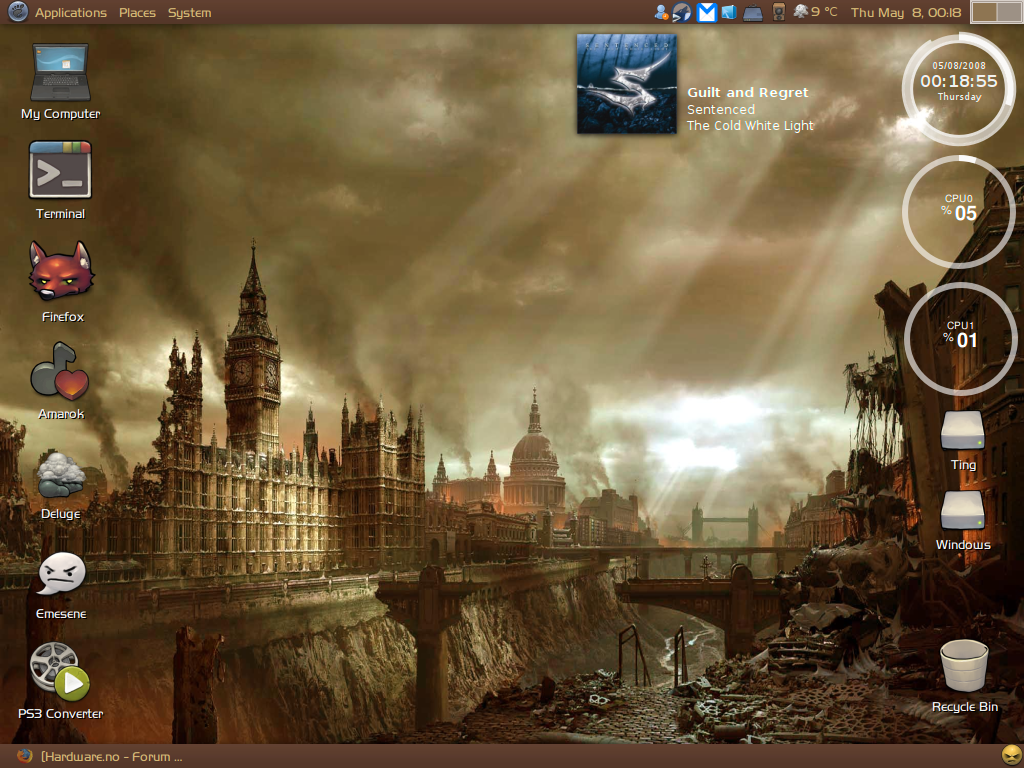Click the blue cube tray icon

tap(729, 12)
